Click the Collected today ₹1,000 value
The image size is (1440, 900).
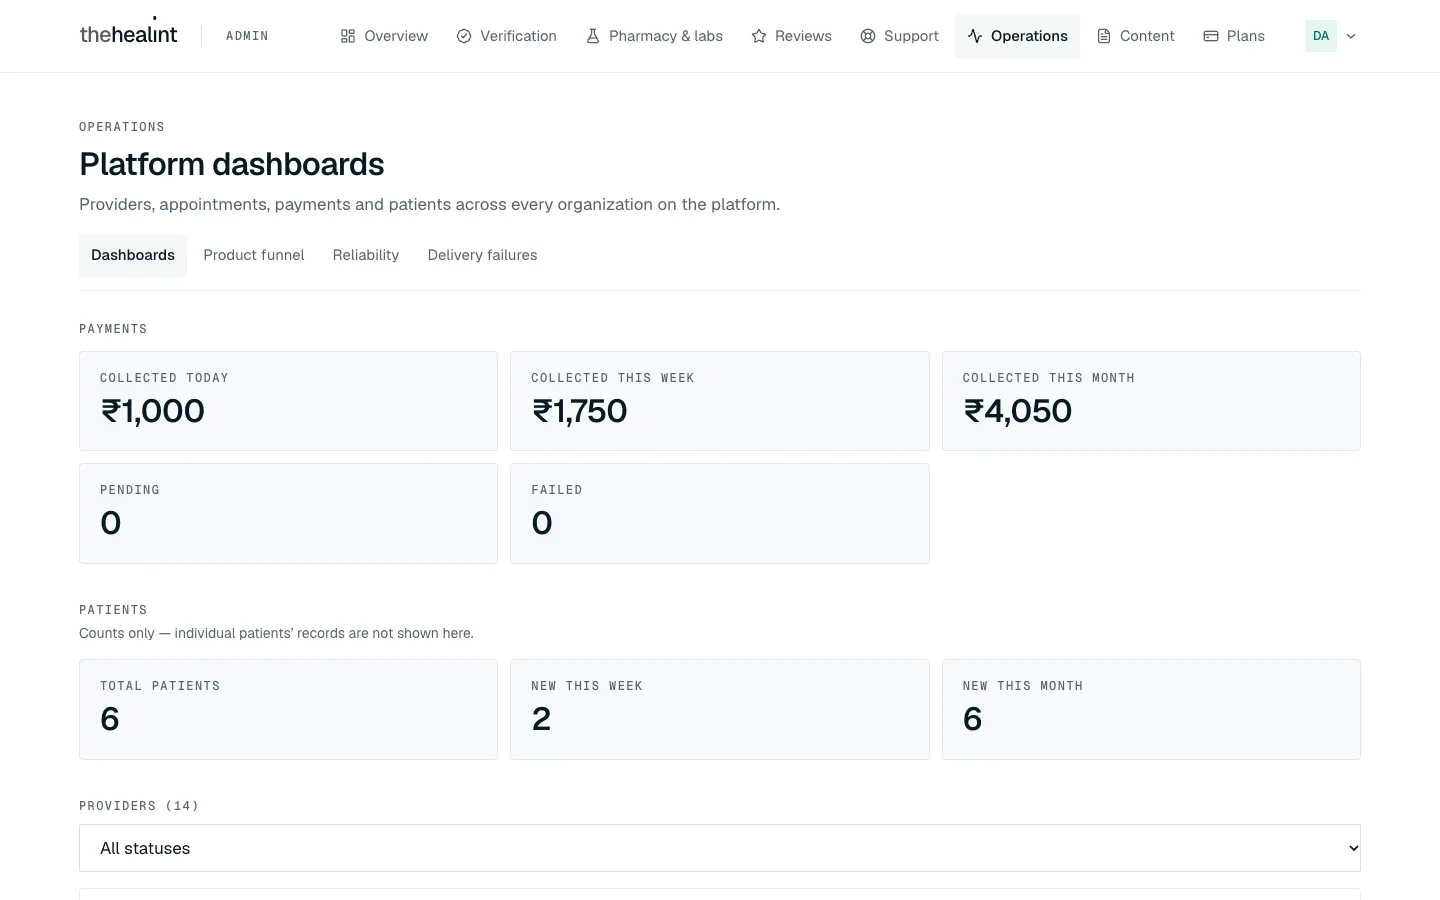153,411
